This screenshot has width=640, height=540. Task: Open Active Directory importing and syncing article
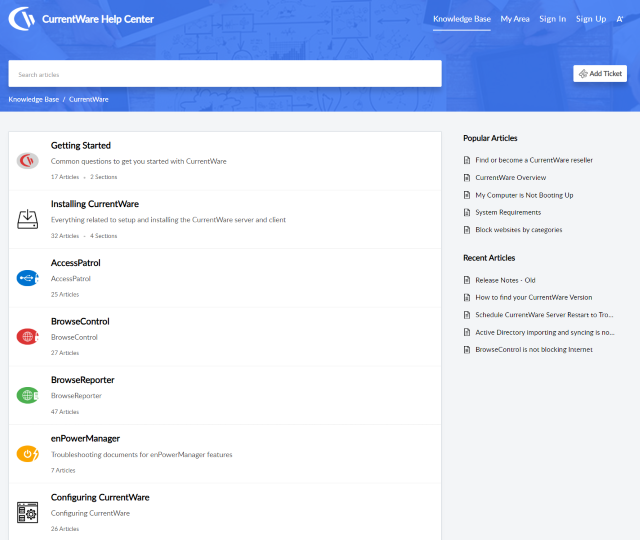[x=545, y=332]
